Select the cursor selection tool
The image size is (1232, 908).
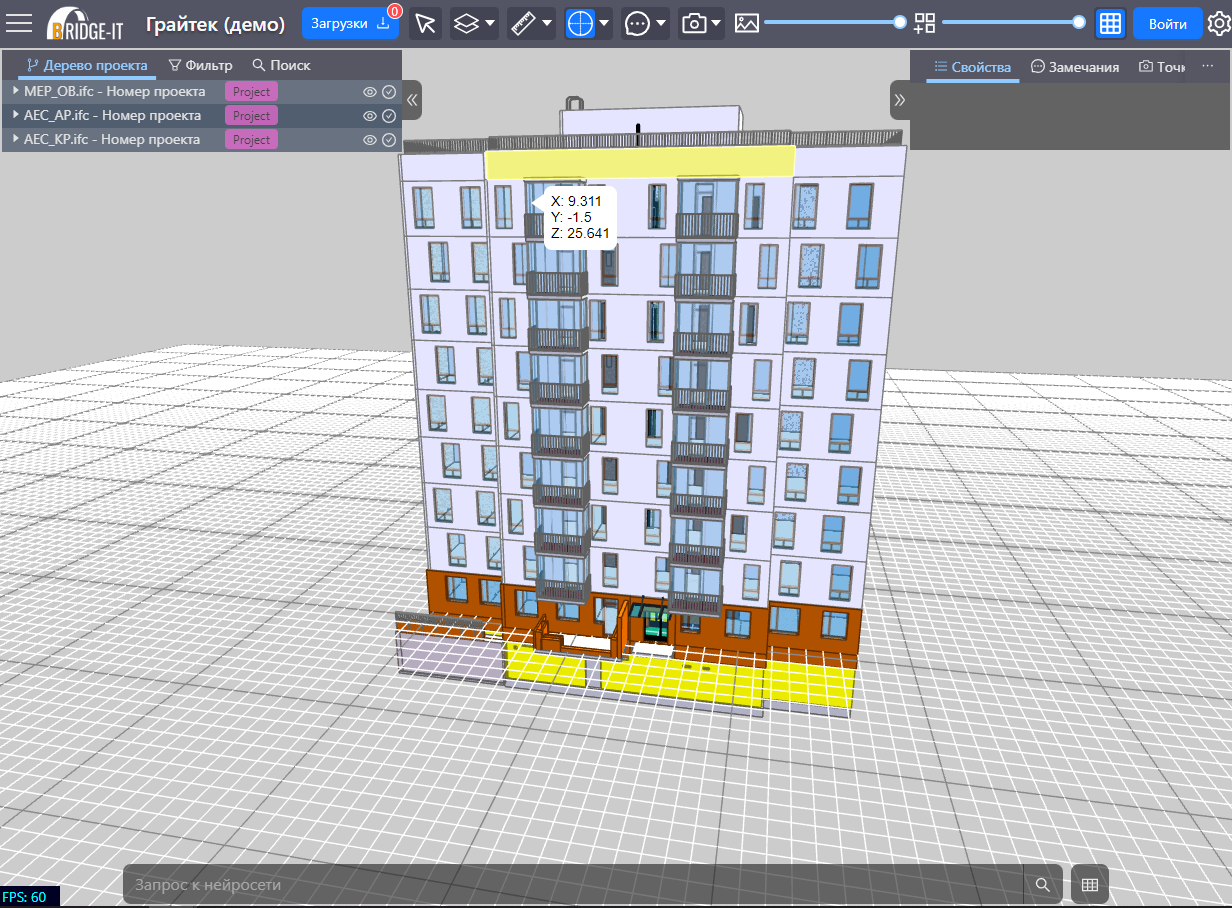425,24
